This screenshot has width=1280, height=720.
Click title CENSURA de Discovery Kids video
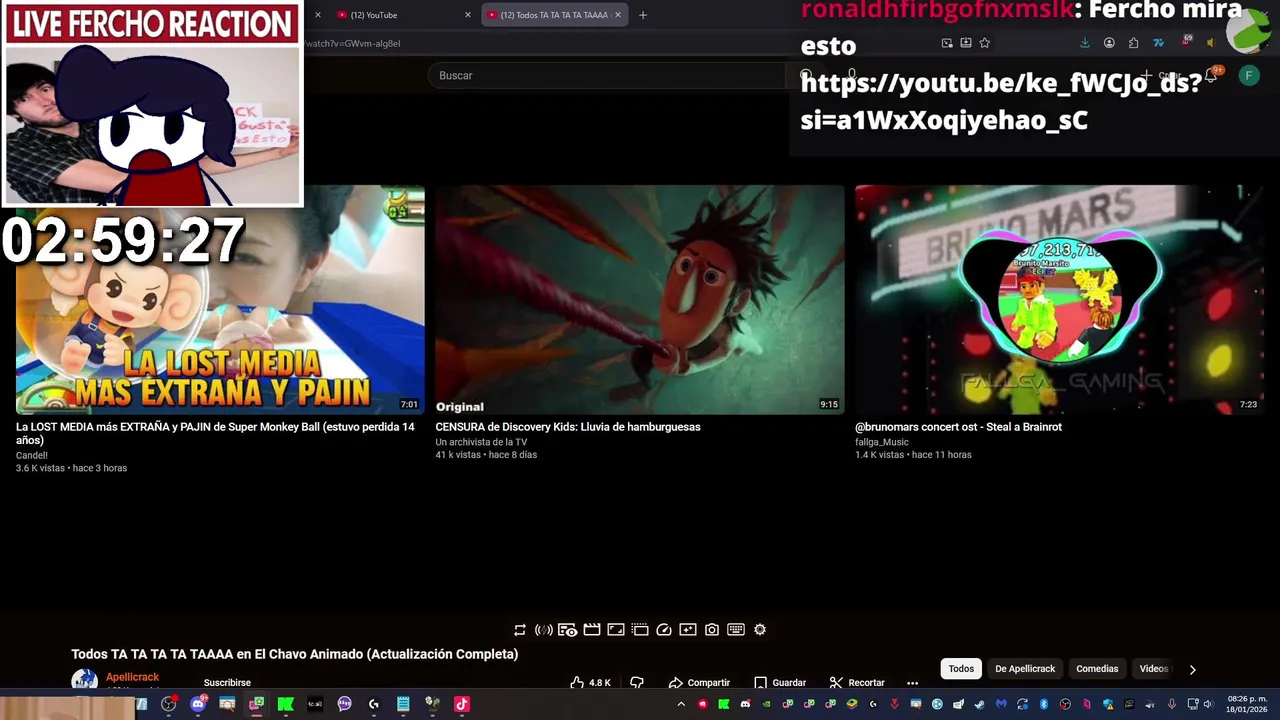(x=568, y=427)
